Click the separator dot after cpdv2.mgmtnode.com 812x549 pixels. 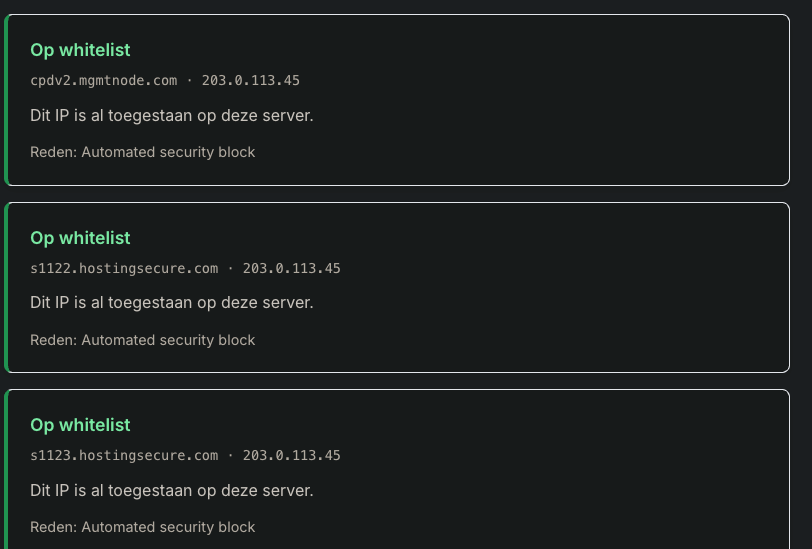click(x=190, y=80)
